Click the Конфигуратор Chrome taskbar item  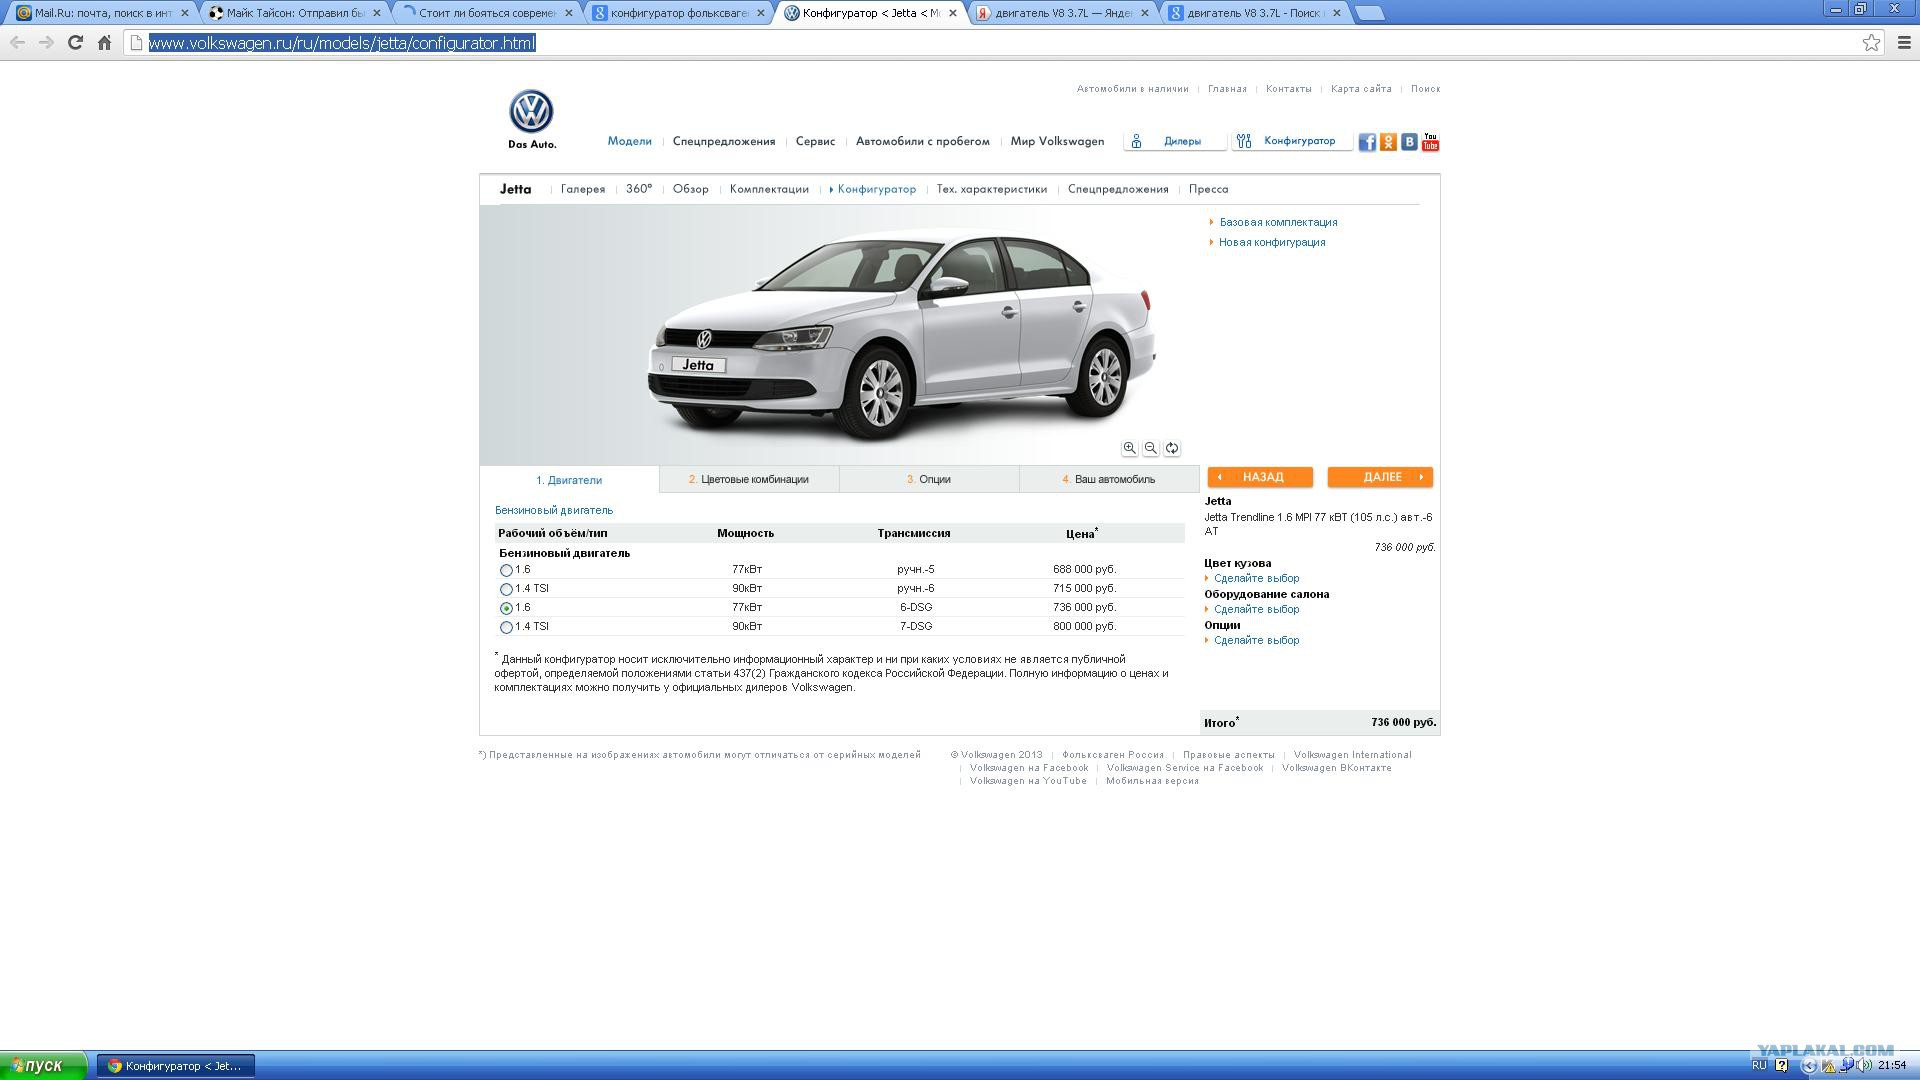coord(176,1066)
